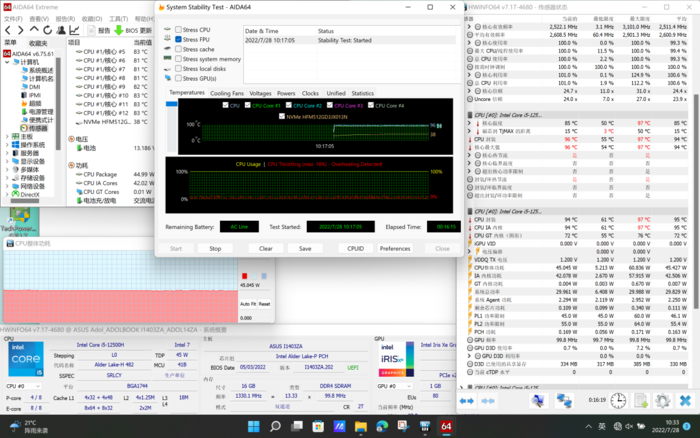Click the 报告 report button in AIDA64 toolbar

point(99,30)
